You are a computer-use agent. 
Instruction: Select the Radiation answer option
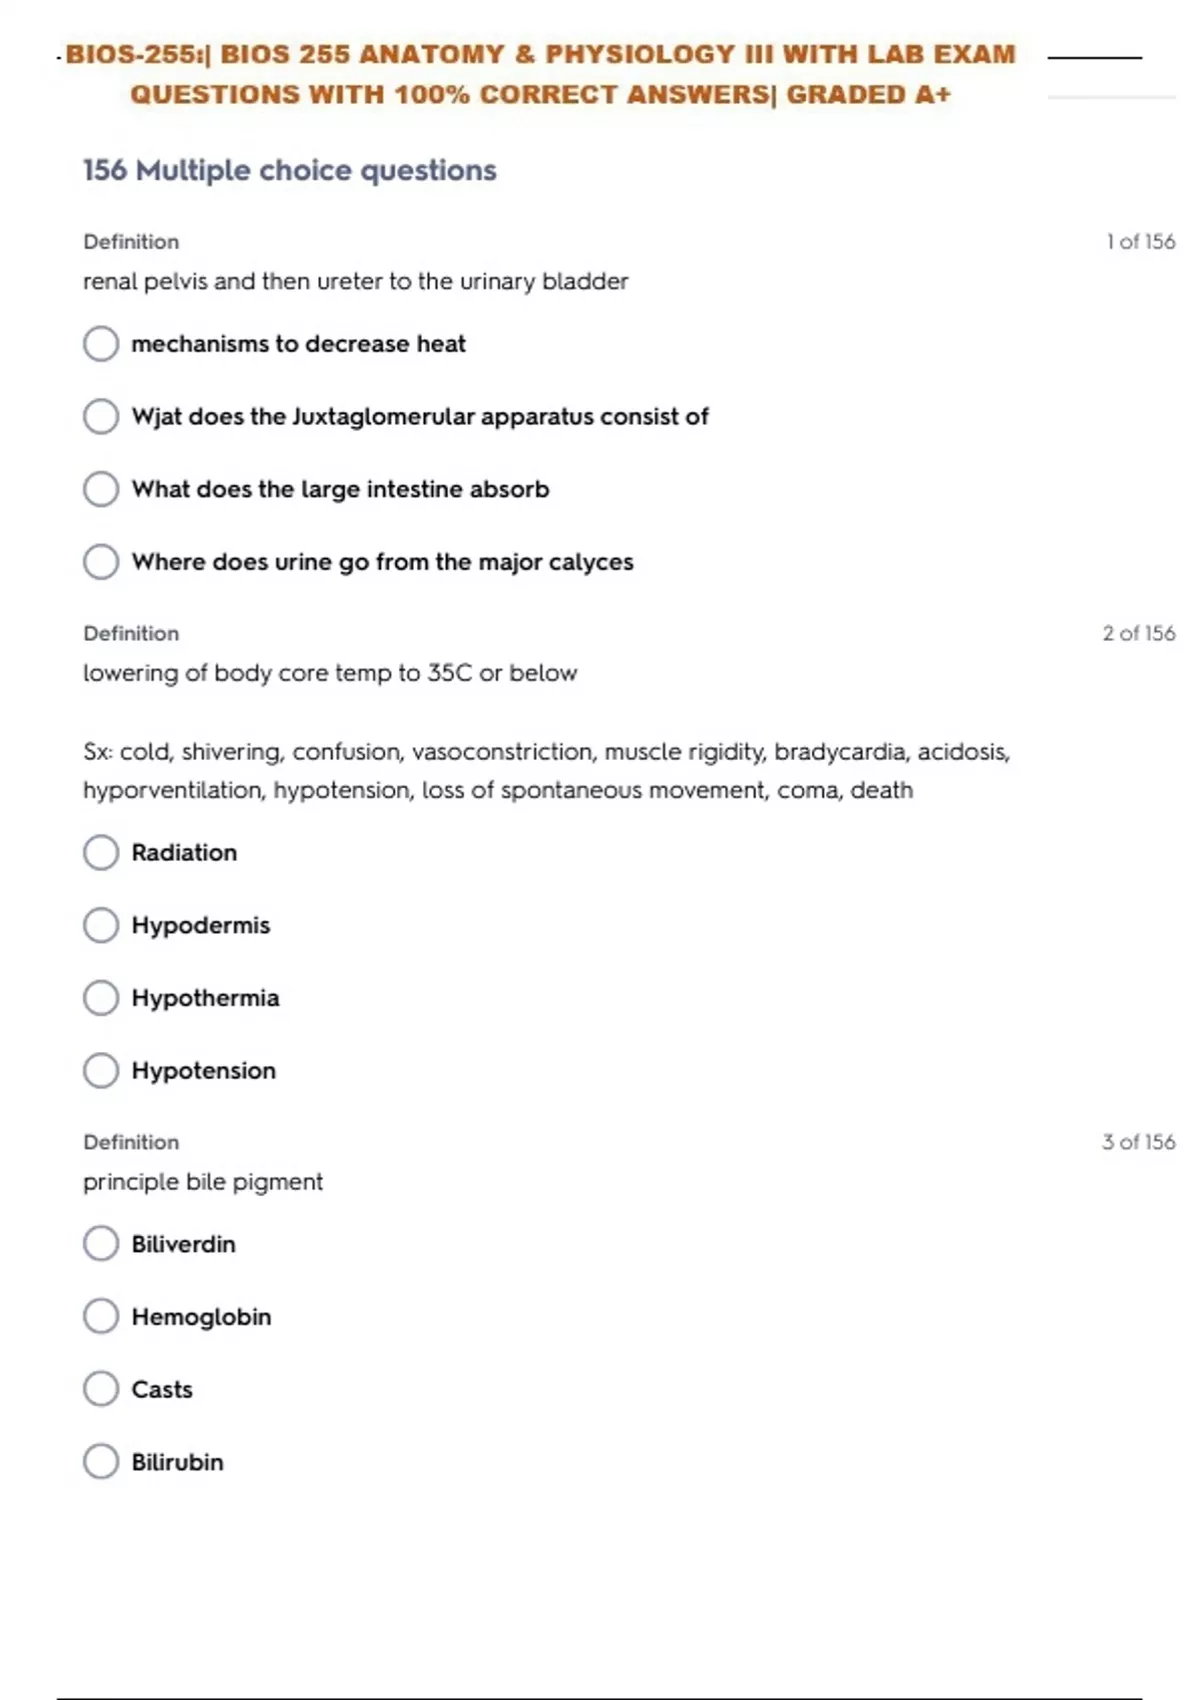tap(101, 853)
